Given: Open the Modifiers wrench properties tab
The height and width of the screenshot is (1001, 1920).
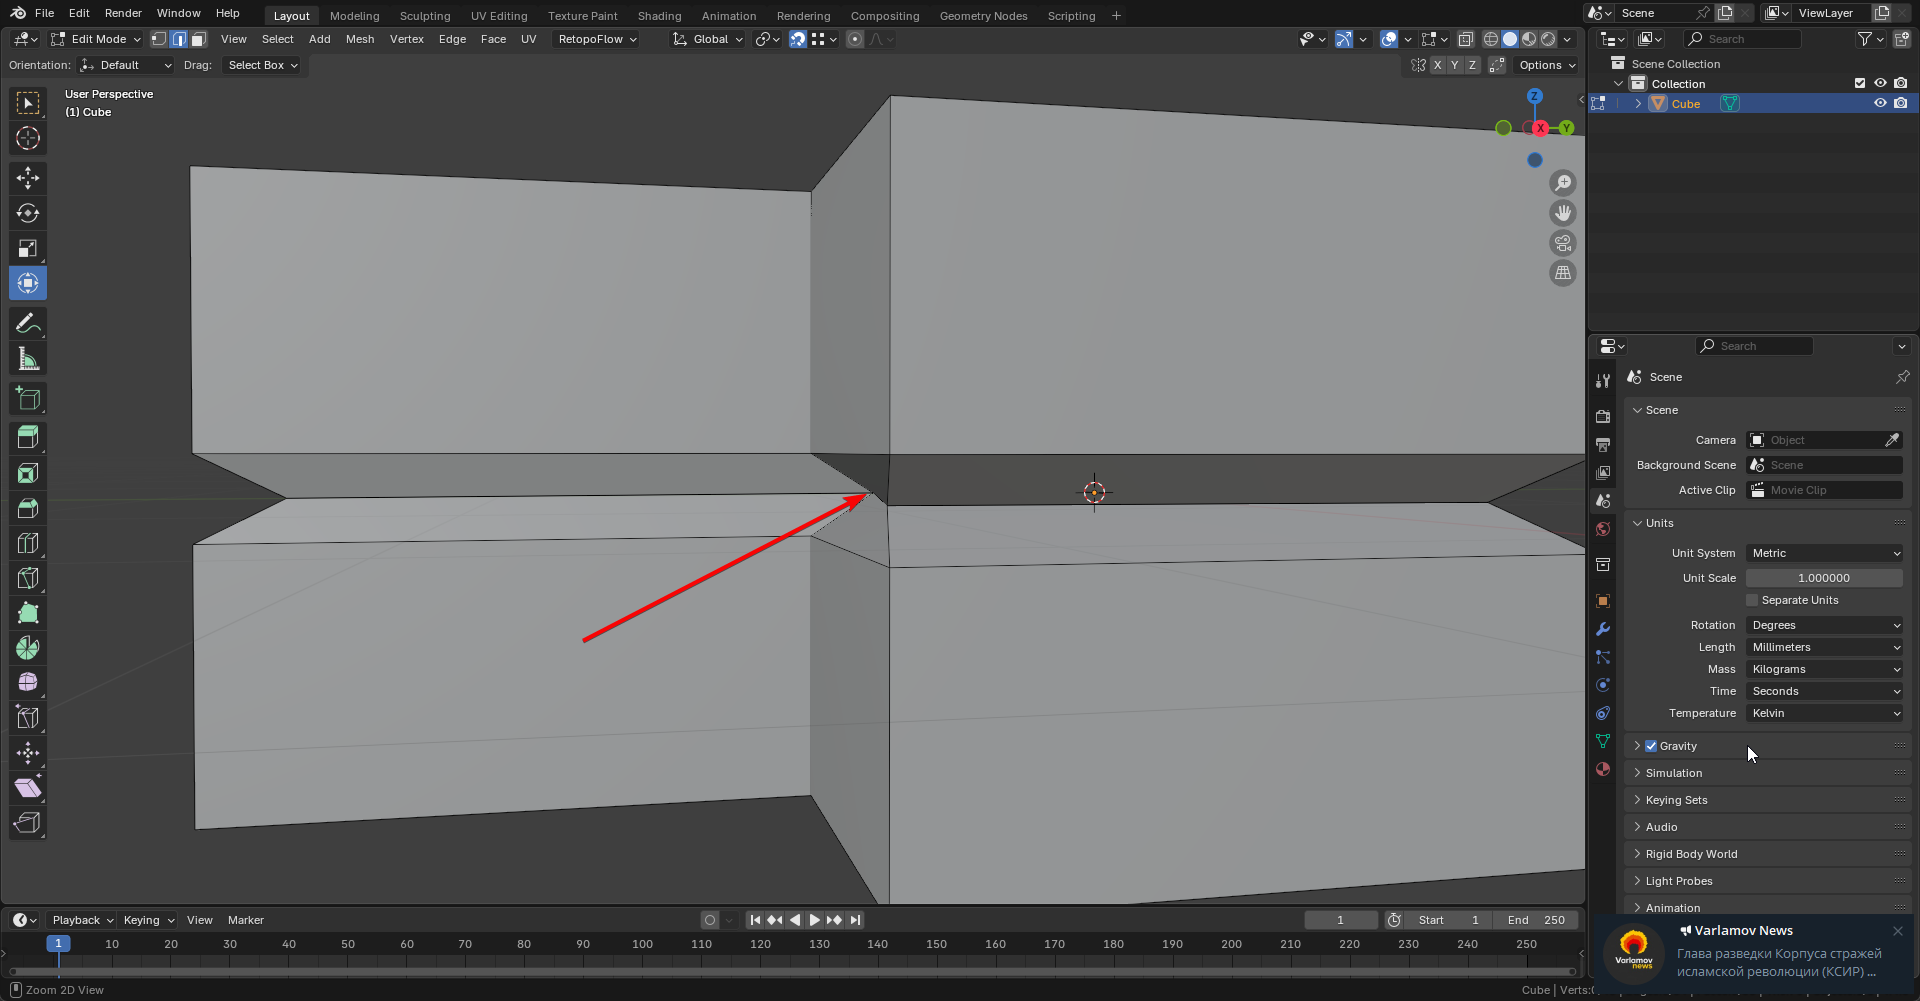Looking at the screenshot, I should click(x=1603, y=629).
